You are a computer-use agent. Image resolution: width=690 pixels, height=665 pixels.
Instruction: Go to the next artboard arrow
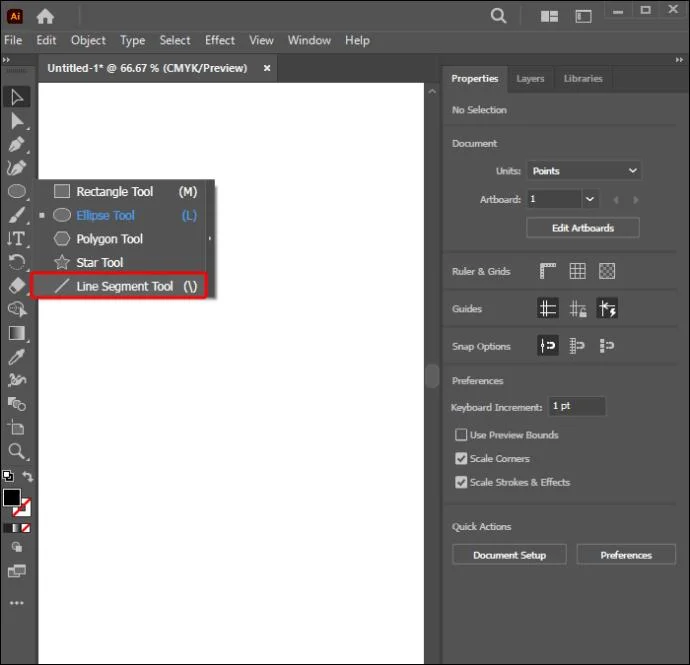[635, 200]
